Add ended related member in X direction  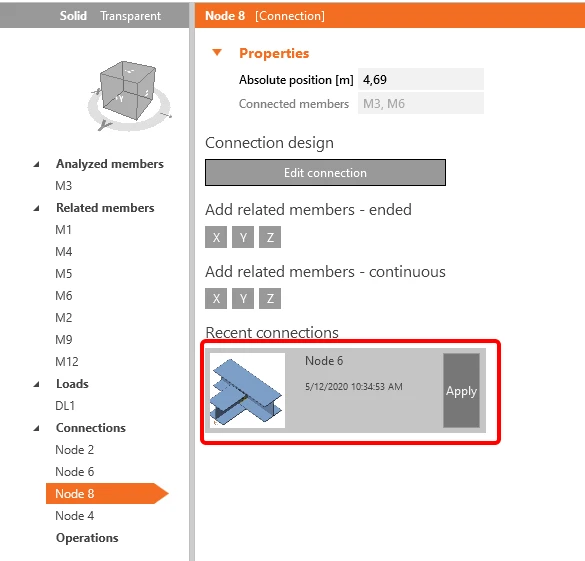[x=216, y=237]
